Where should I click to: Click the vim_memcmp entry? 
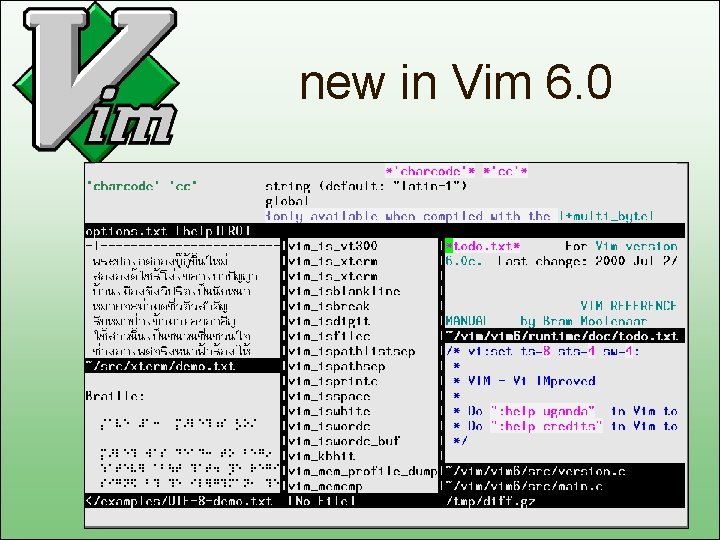coord(326,486)
